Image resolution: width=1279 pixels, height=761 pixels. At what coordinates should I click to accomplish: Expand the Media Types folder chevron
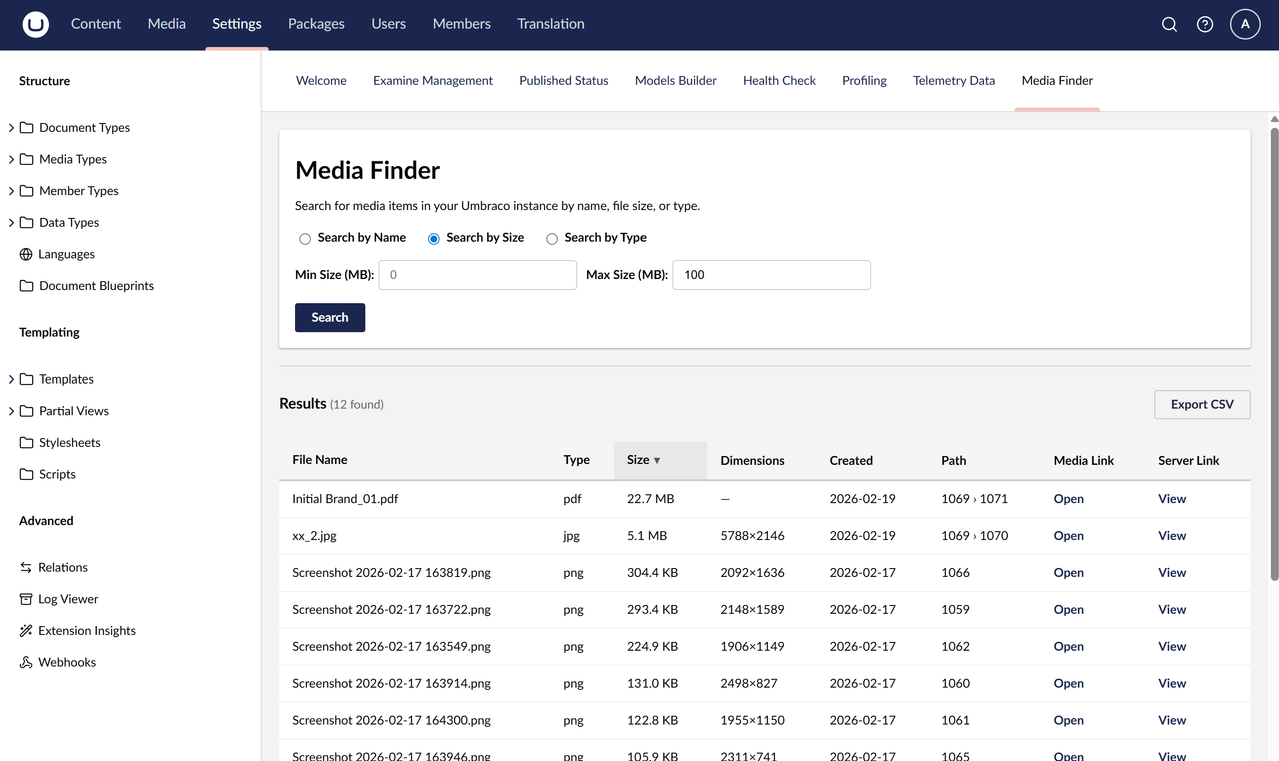(11, 159)
